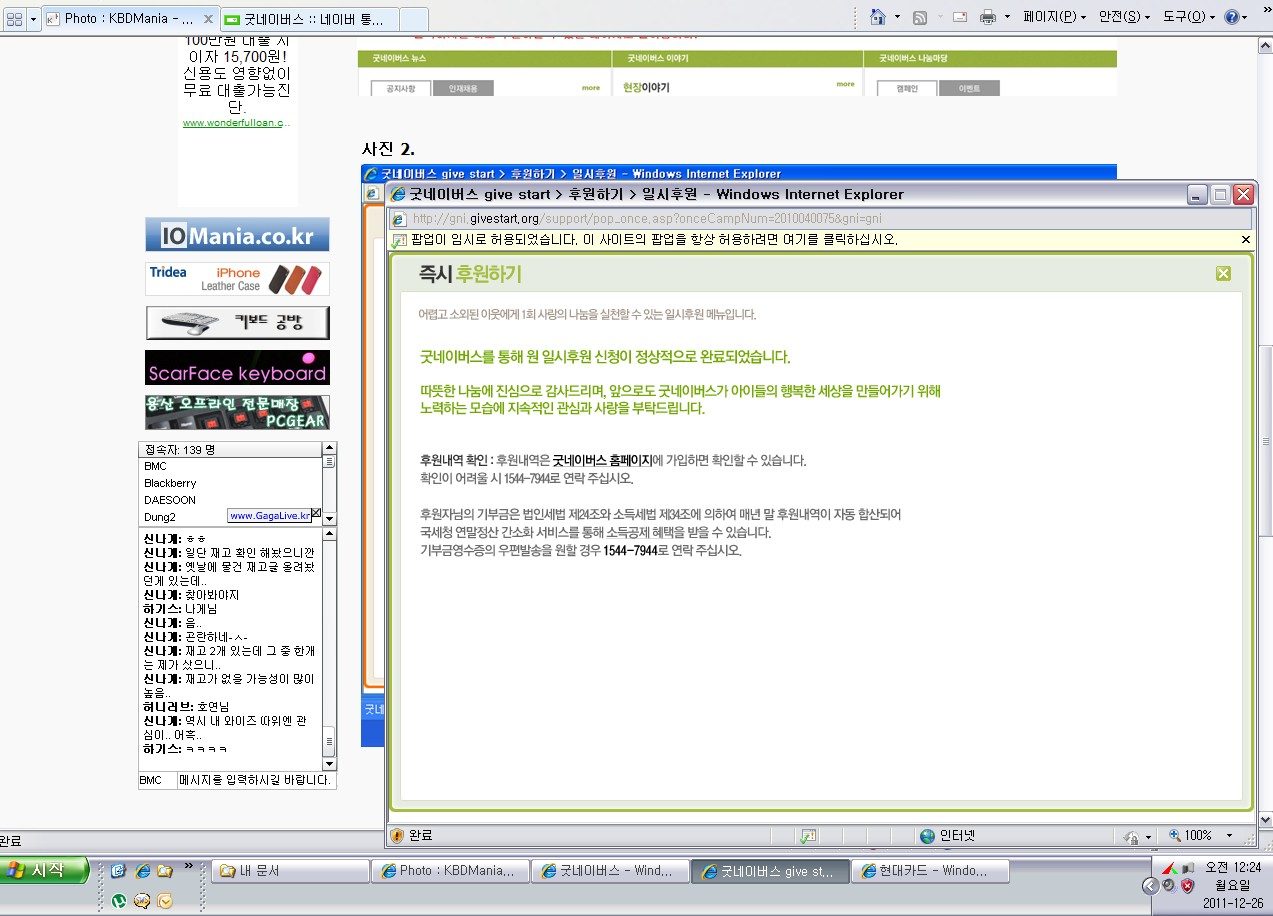1273x916 pixels.
Task: Click the chat message input field
Action: [256, 780]
